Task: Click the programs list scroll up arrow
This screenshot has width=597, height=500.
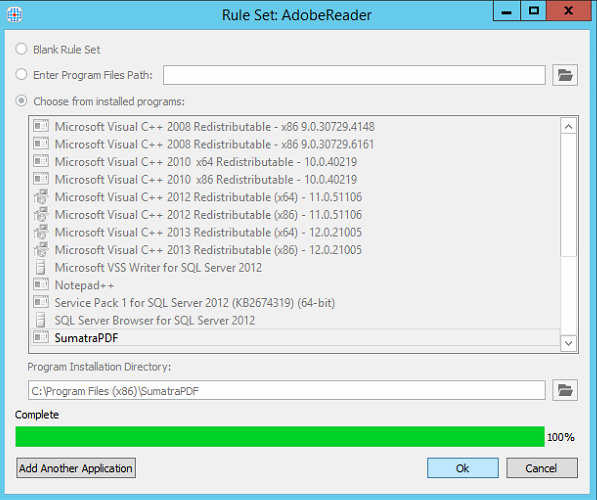Action: coord(568,126)
